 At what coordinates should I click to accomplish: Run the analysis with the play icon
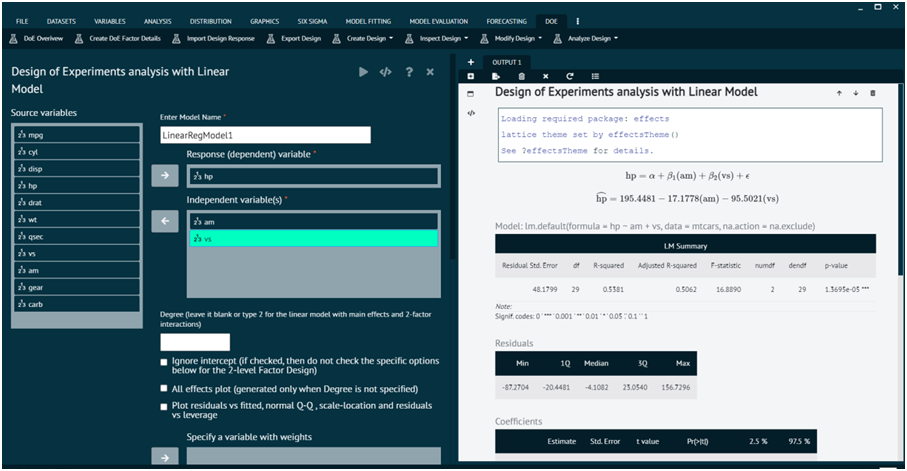tap(363, 72)
